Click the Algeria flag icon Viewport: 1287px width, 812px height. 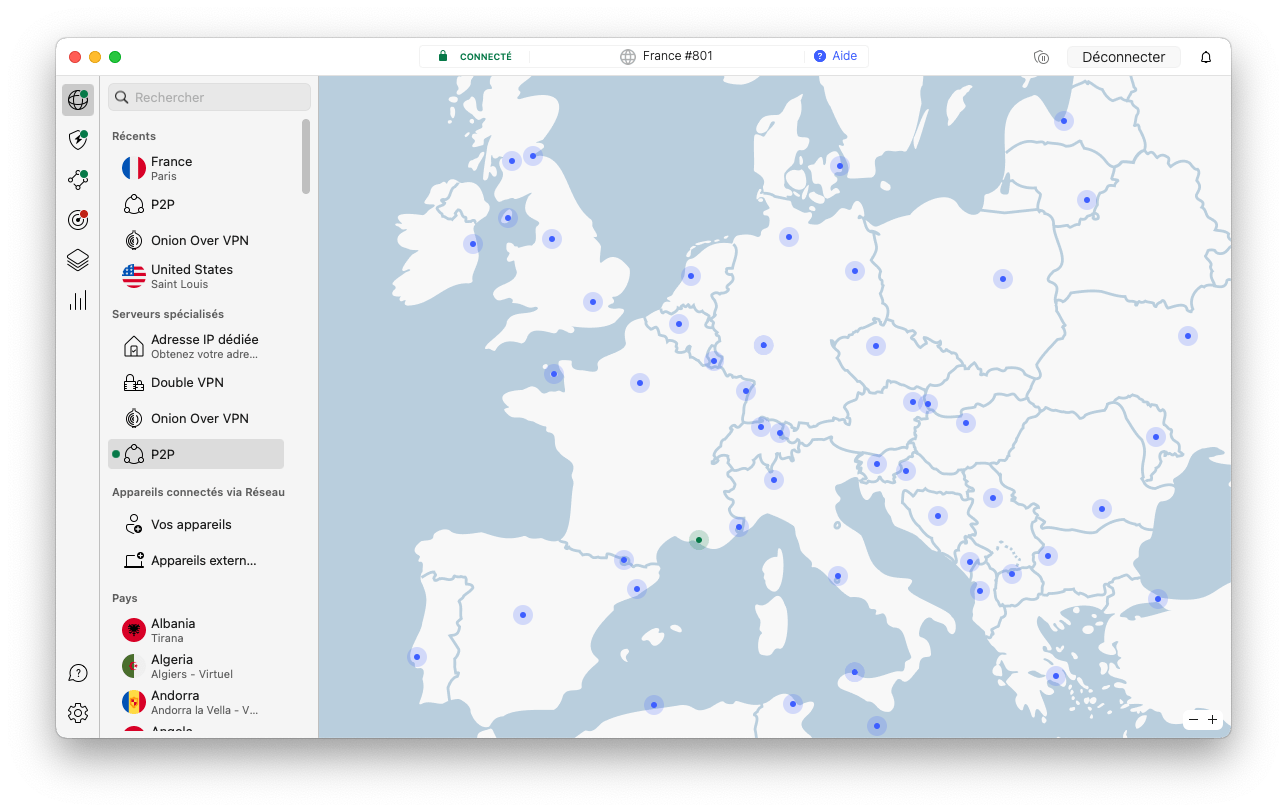pos(134,666)
